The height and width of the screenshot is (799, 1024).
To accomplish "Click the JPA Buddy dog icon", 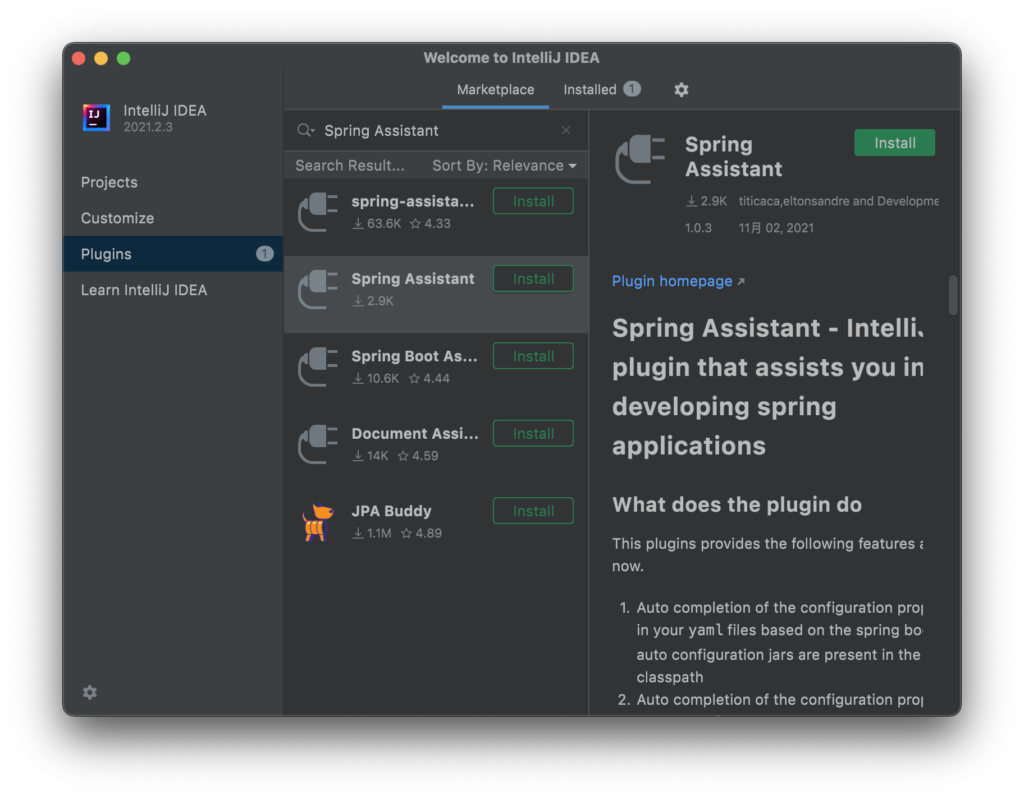I will 317,521.
